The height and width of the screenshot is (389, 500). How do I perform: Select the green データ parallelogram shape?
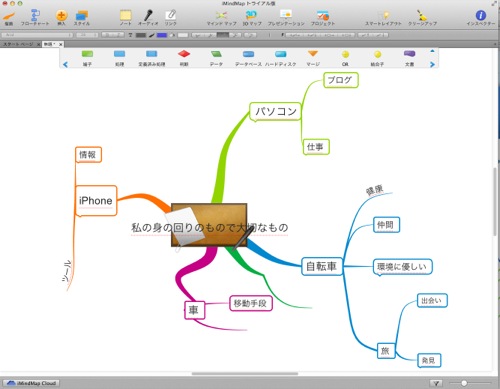[216, 54]
